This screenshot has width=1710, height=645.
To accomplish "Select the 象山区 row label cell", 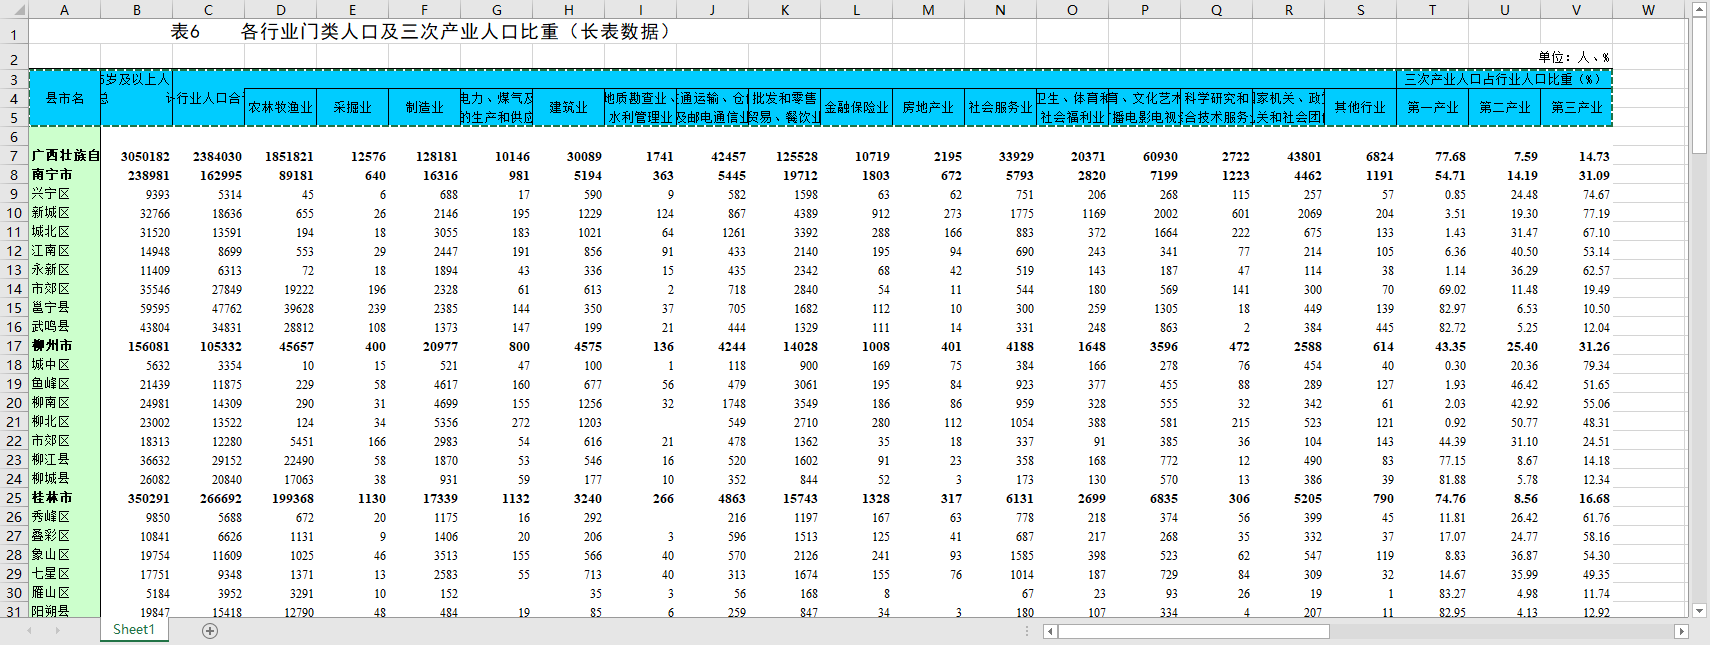I will pos(65,555).
